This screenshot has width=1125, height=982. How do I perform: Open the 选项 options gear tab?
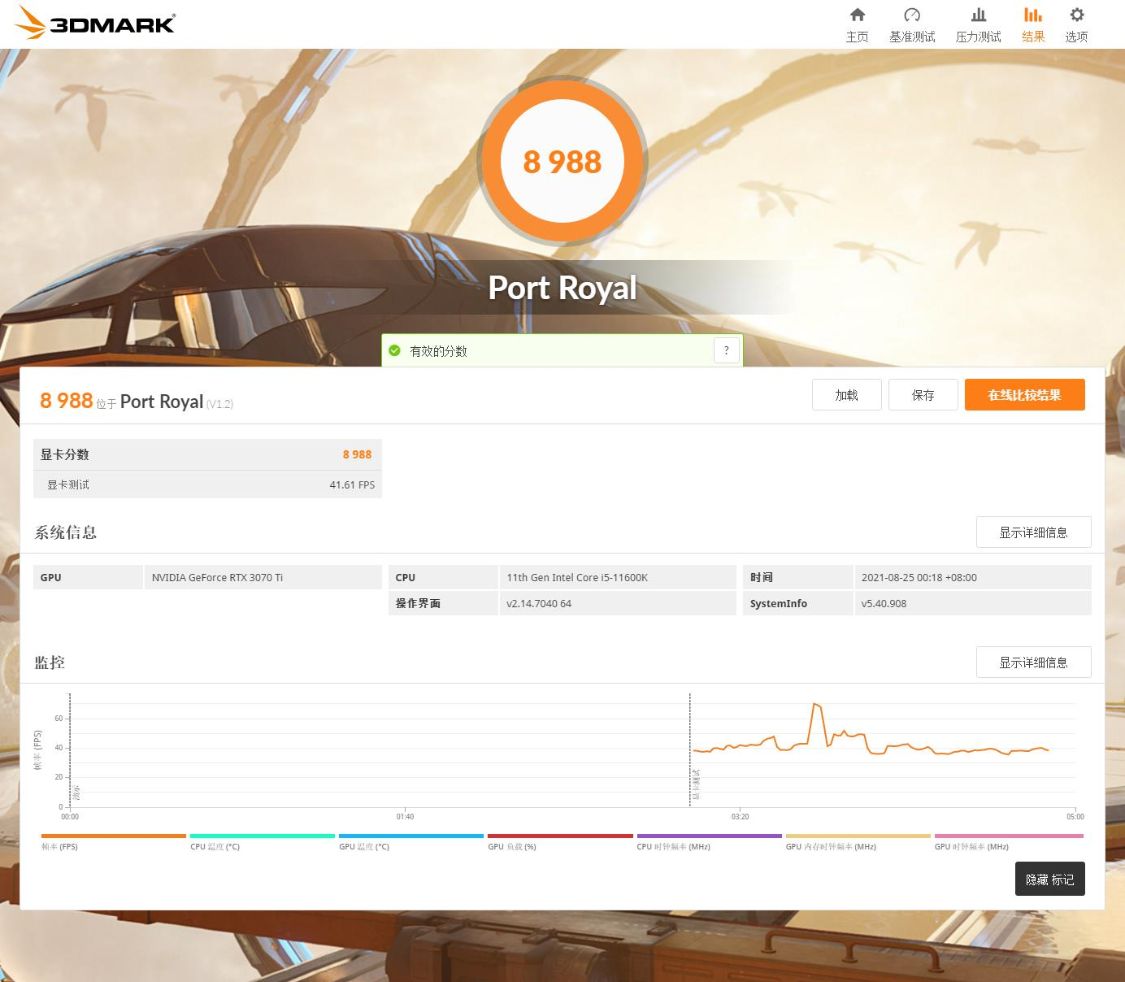(x=1076, y=25)
